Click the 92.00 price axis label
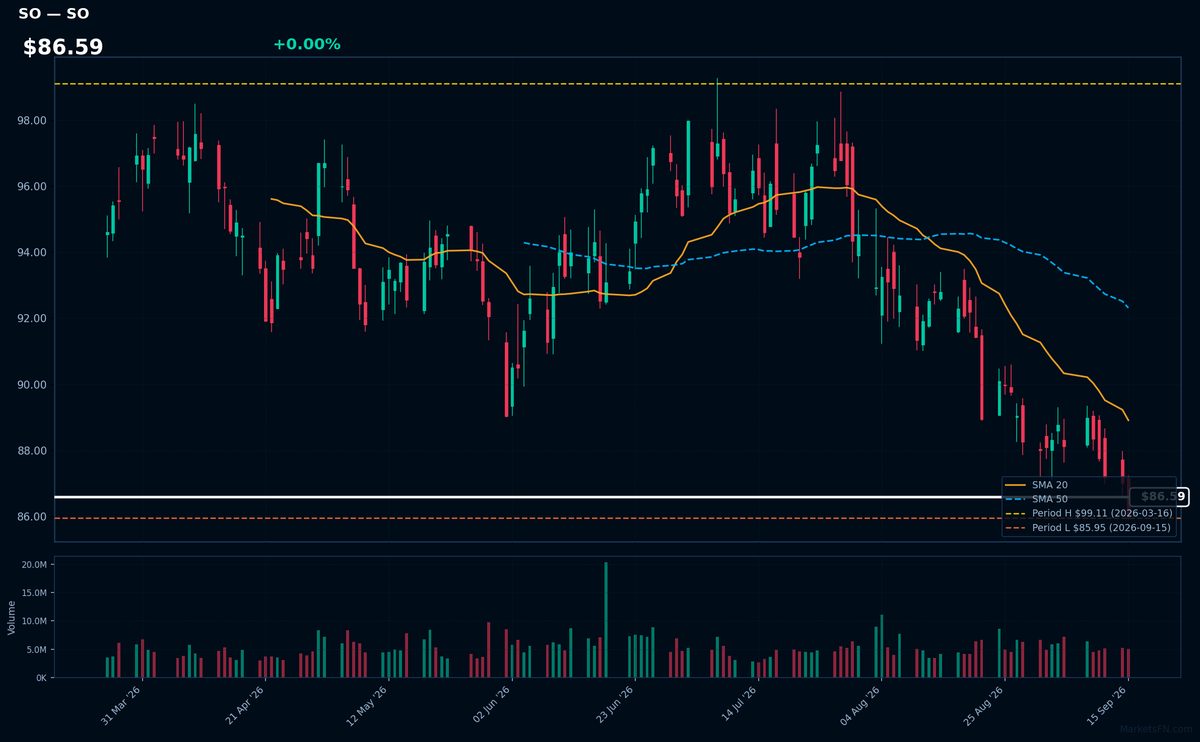The image size is (1200, 742). (x=31, y=319)
